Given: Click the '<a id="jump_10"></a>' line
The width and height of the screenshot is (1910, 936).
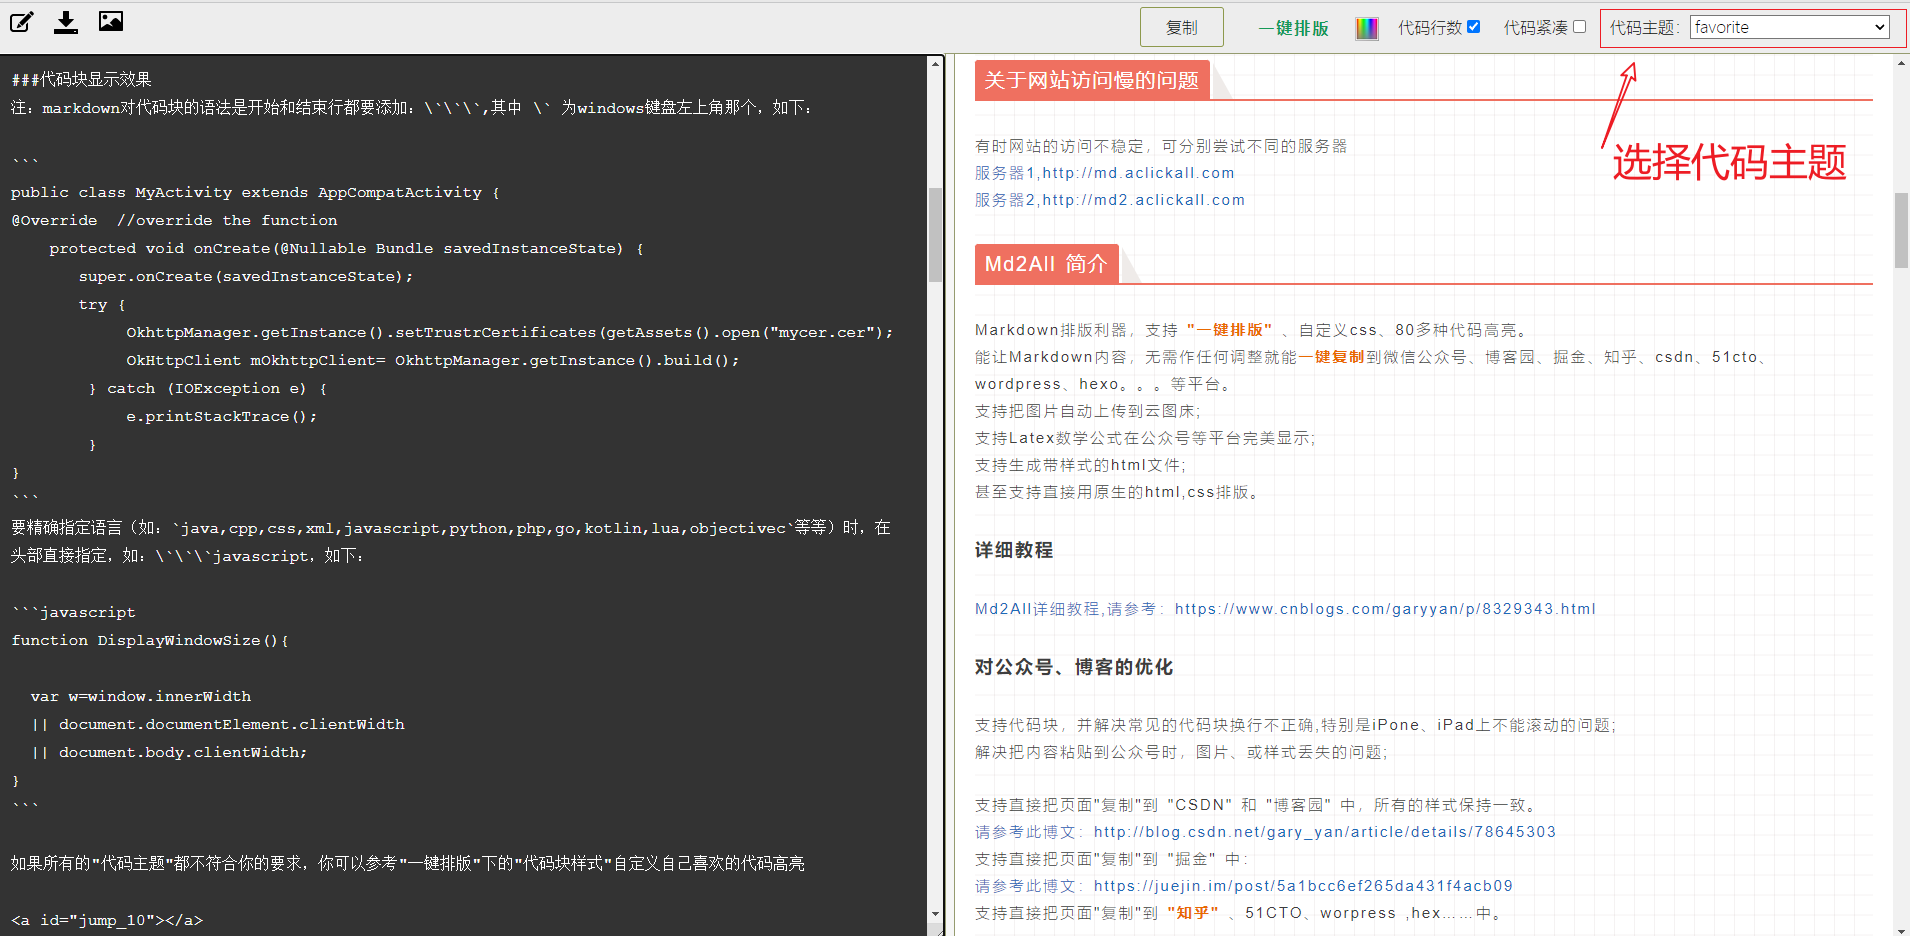Looking at the screenshot, I should click(107, 920).
